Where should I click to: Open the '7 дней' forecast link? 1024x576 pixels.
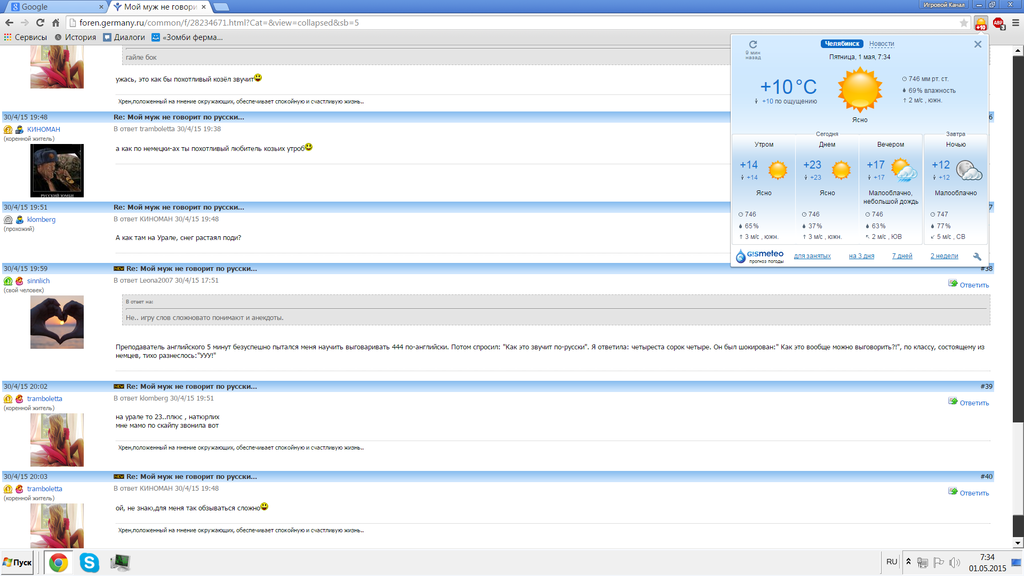[902, 256]
